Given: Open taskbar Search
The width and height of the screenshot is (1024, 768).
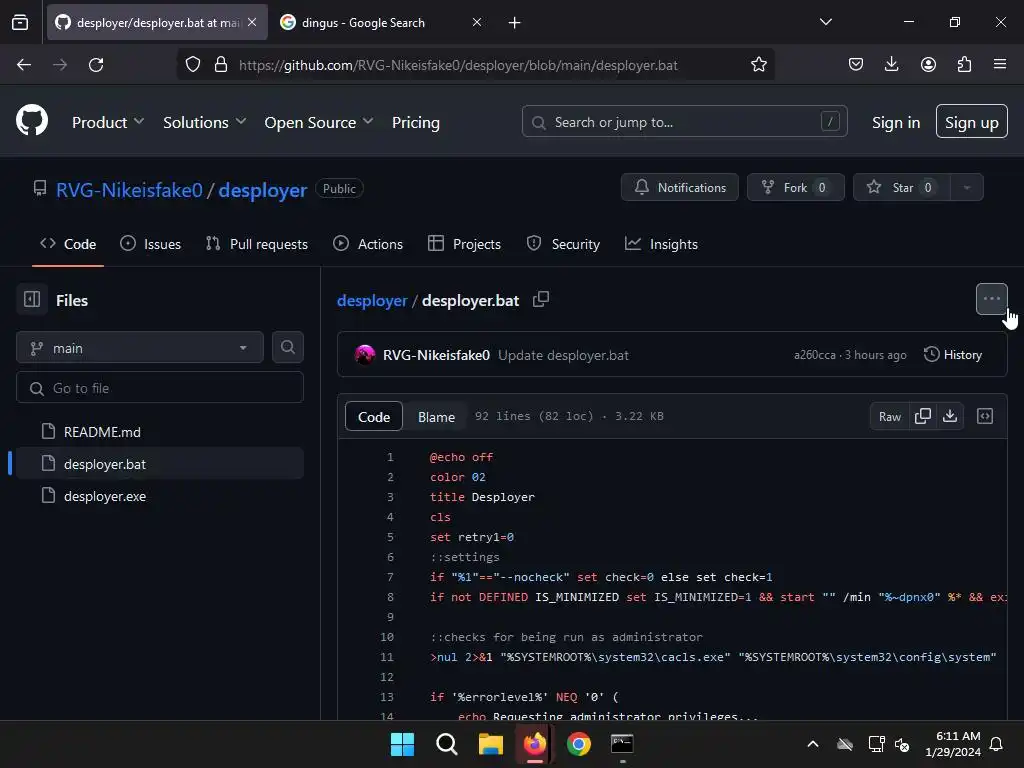Looking at the screenshot, I should click(447, 744).
